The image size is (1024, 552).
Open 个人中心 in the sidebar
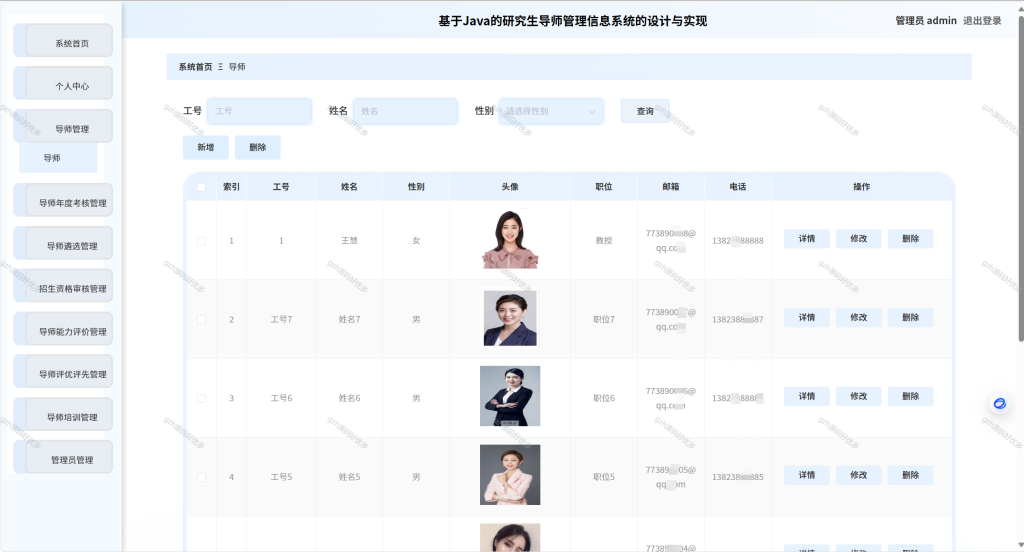point(69,83)
